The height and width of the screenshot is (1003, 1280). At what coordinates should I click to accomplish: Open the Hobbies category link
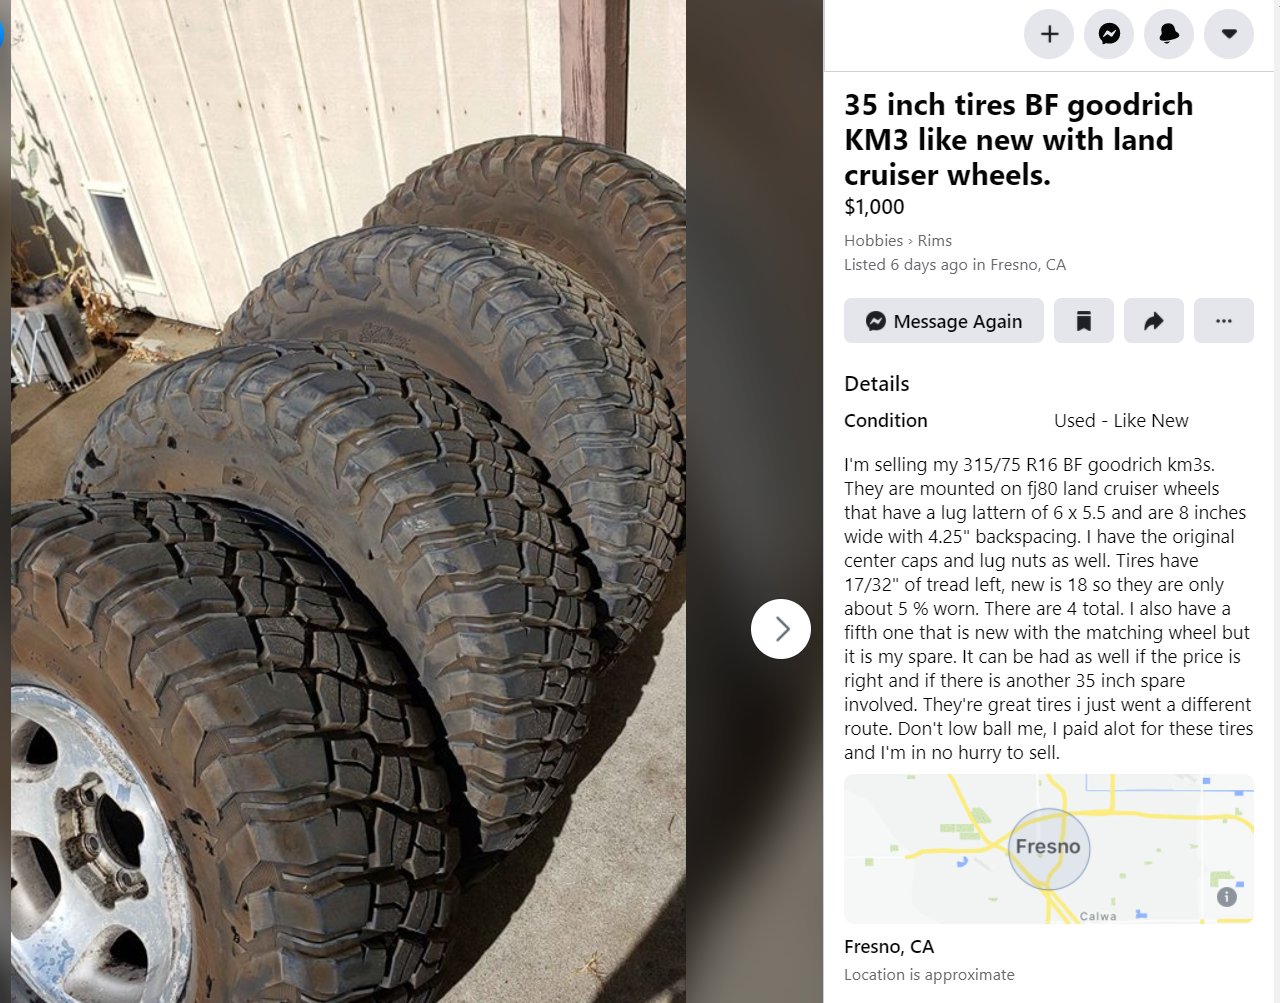tap(873, 240)
